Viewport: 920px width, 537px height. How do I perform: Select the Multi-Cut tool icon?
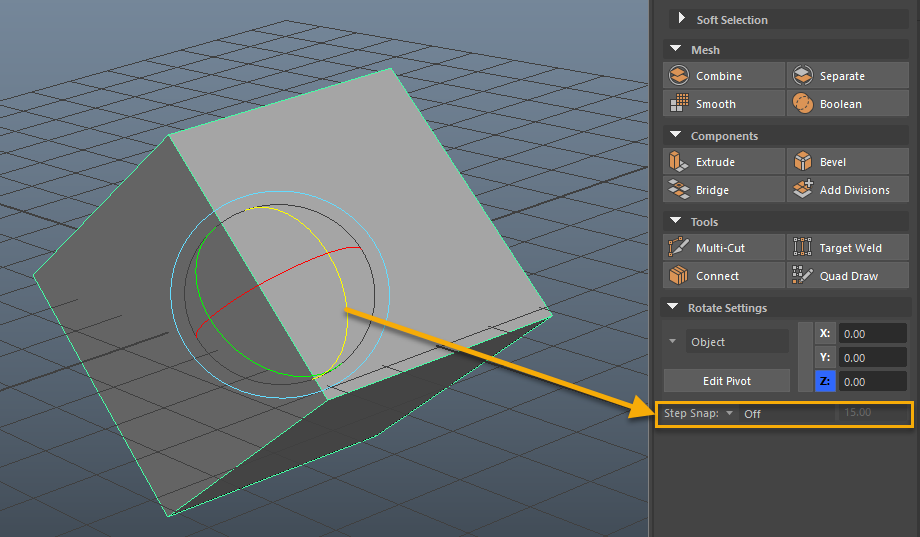tap(679, 247)
